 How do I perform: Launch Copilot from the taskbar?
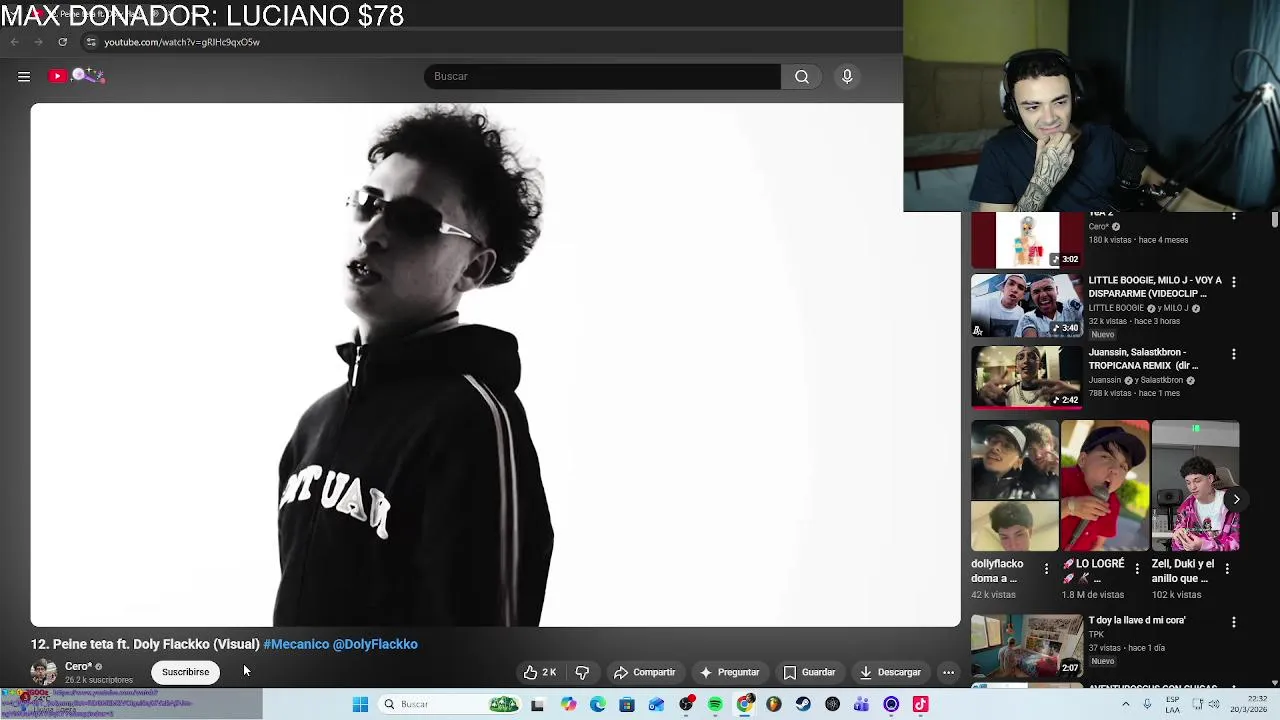click(x=568, y=704)
